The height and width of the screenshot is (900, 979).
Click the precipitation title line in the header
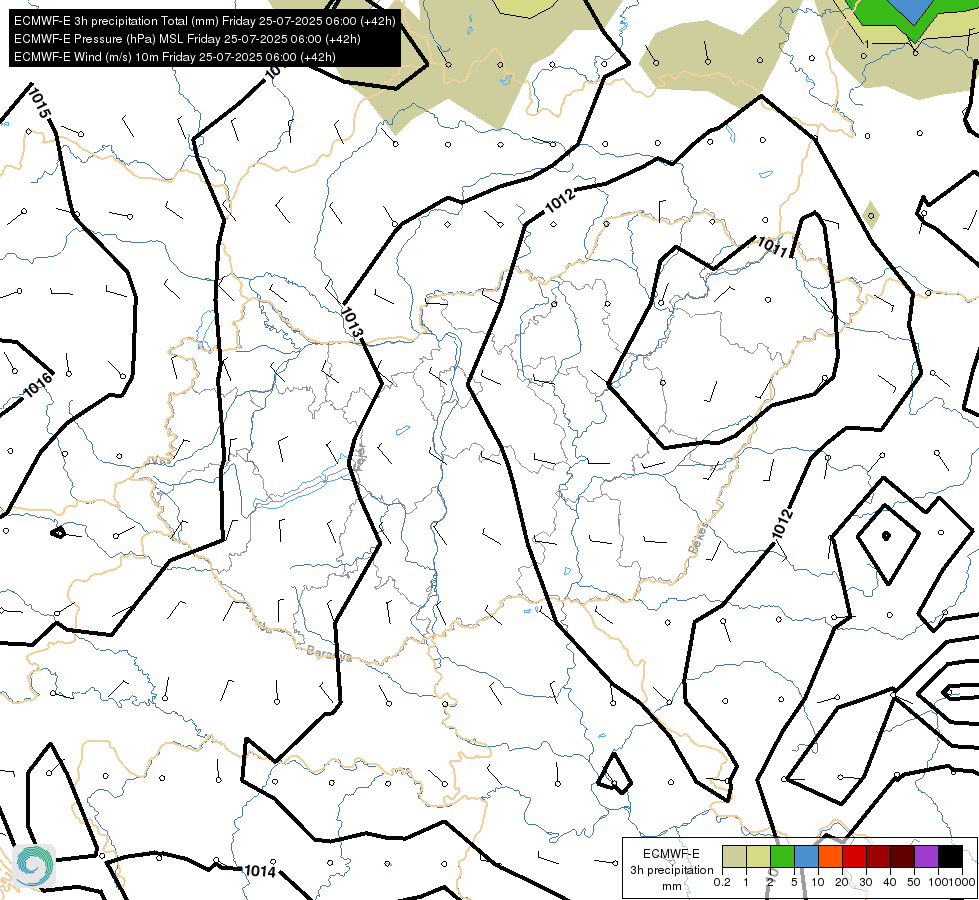(204, 21)
